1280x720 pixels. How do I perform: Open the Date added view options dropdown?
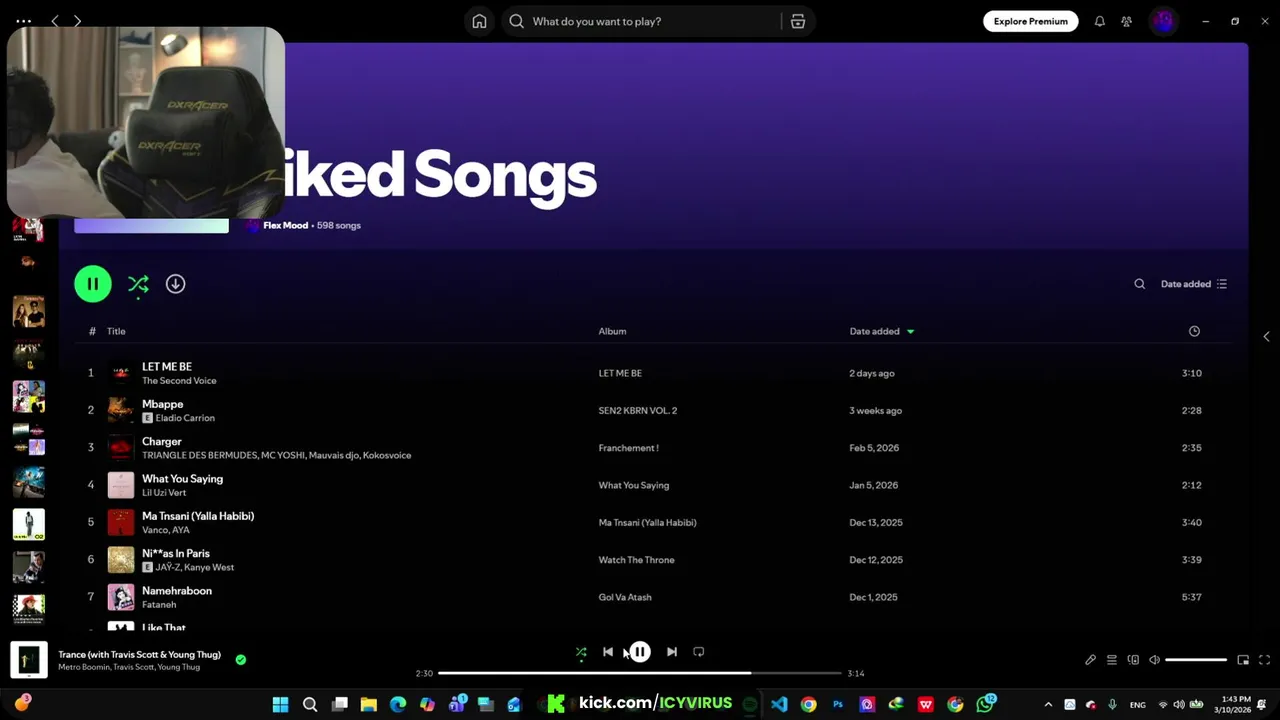pyautogui.click(x=1194, y=284)
